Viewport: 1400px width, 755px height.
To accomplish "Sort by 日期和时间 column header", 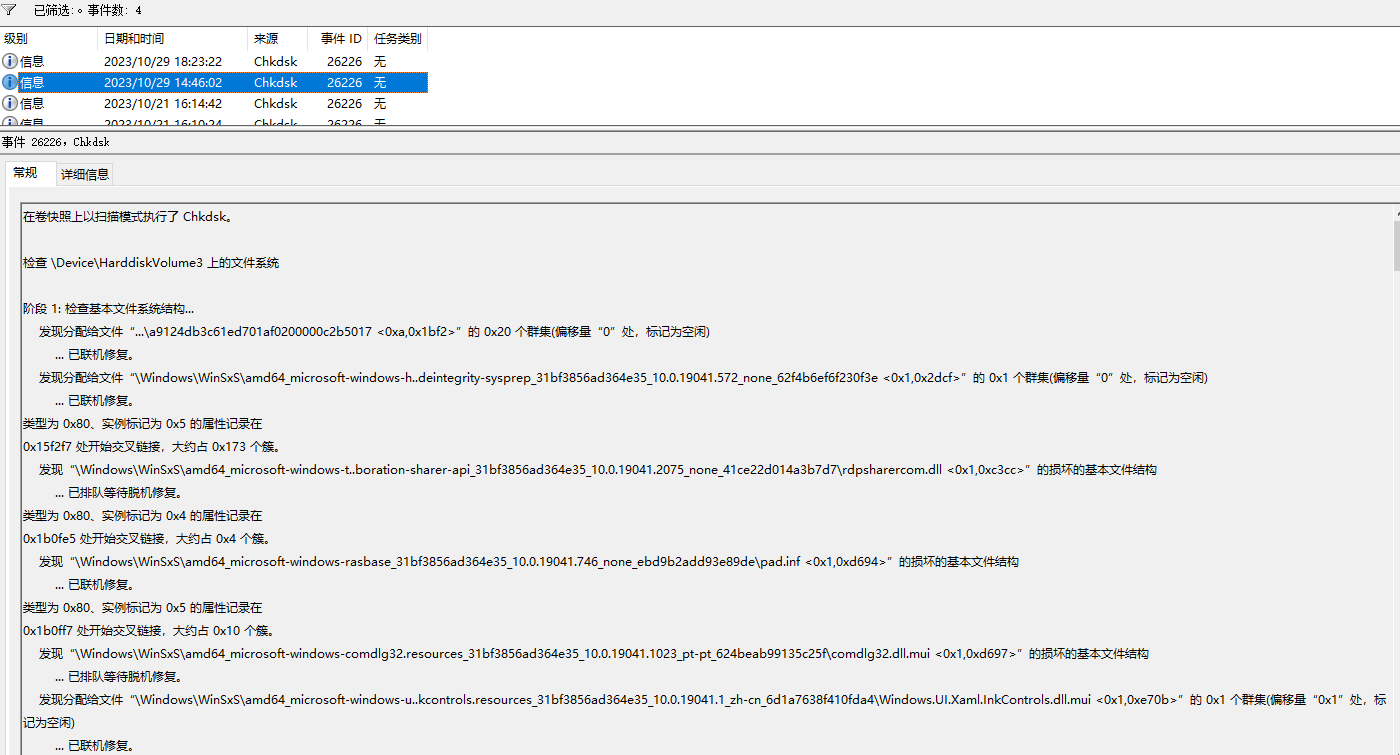I will 134,39.
